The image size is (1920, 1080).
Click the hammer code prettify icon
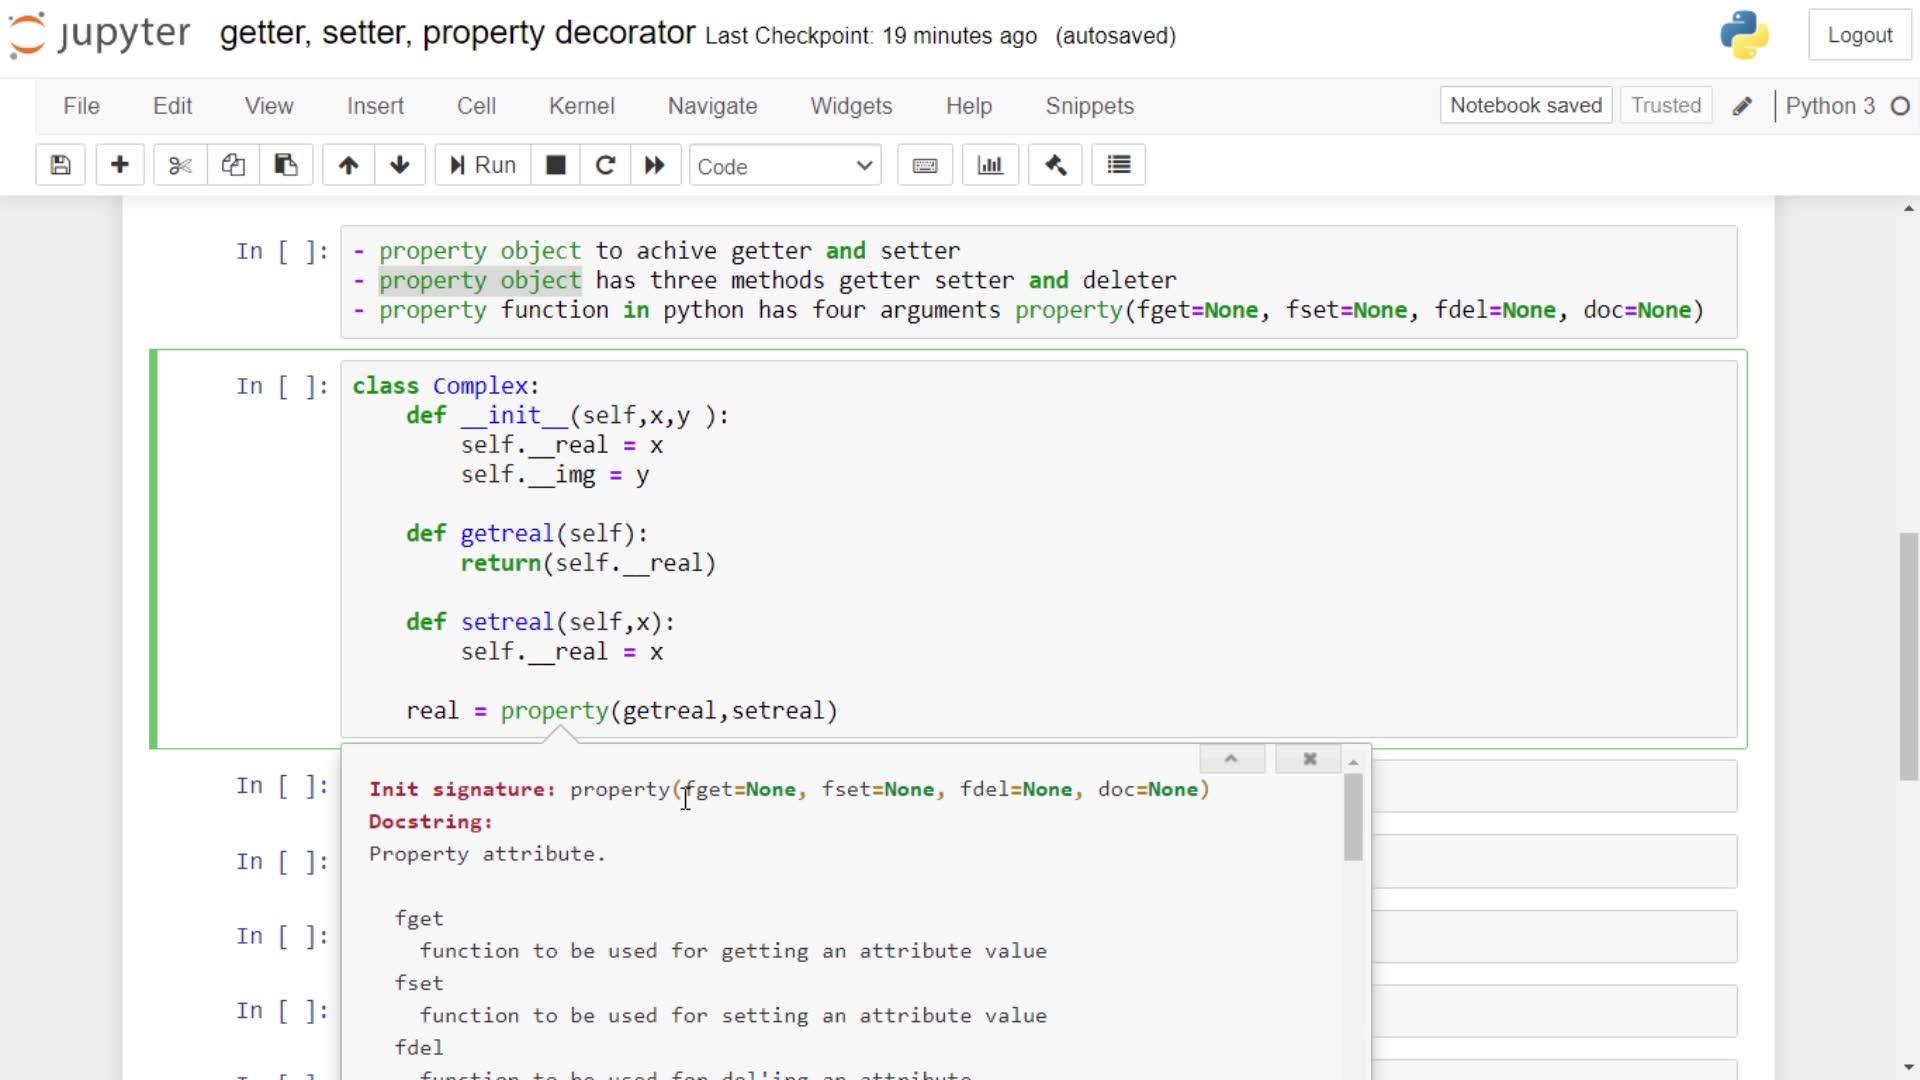(x=1055, y=165)
